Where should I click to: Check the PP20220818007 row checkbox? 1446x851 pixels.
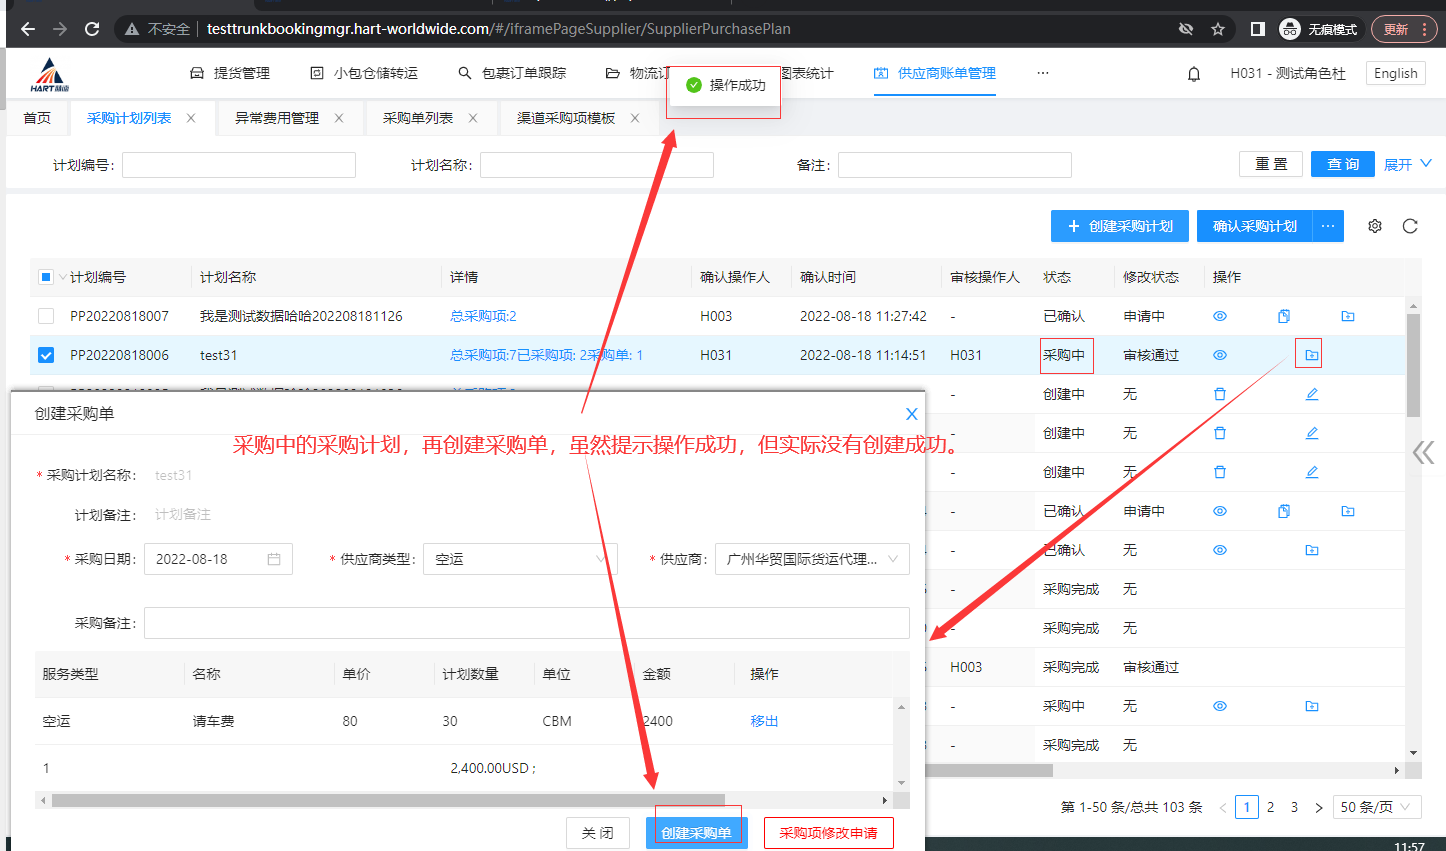[46, 316]
